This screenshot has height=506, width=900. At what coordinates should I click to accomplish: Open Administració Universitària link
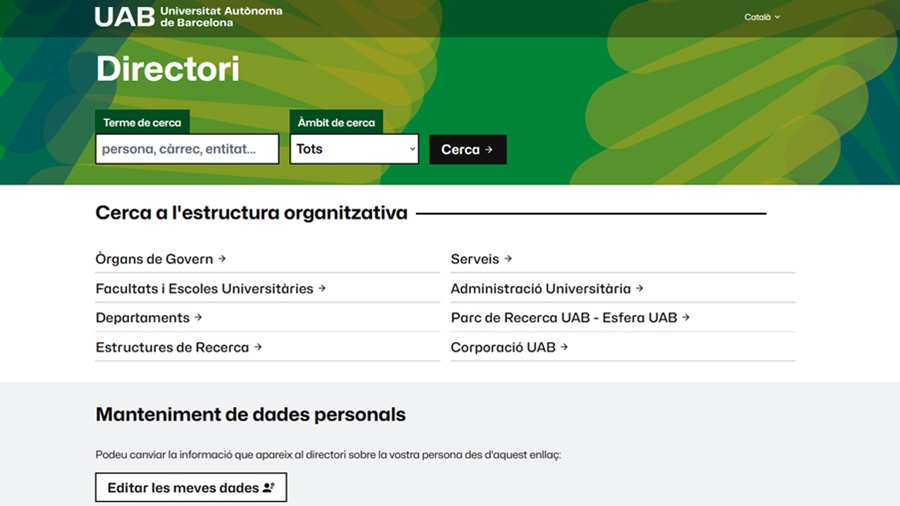point(546,289)
